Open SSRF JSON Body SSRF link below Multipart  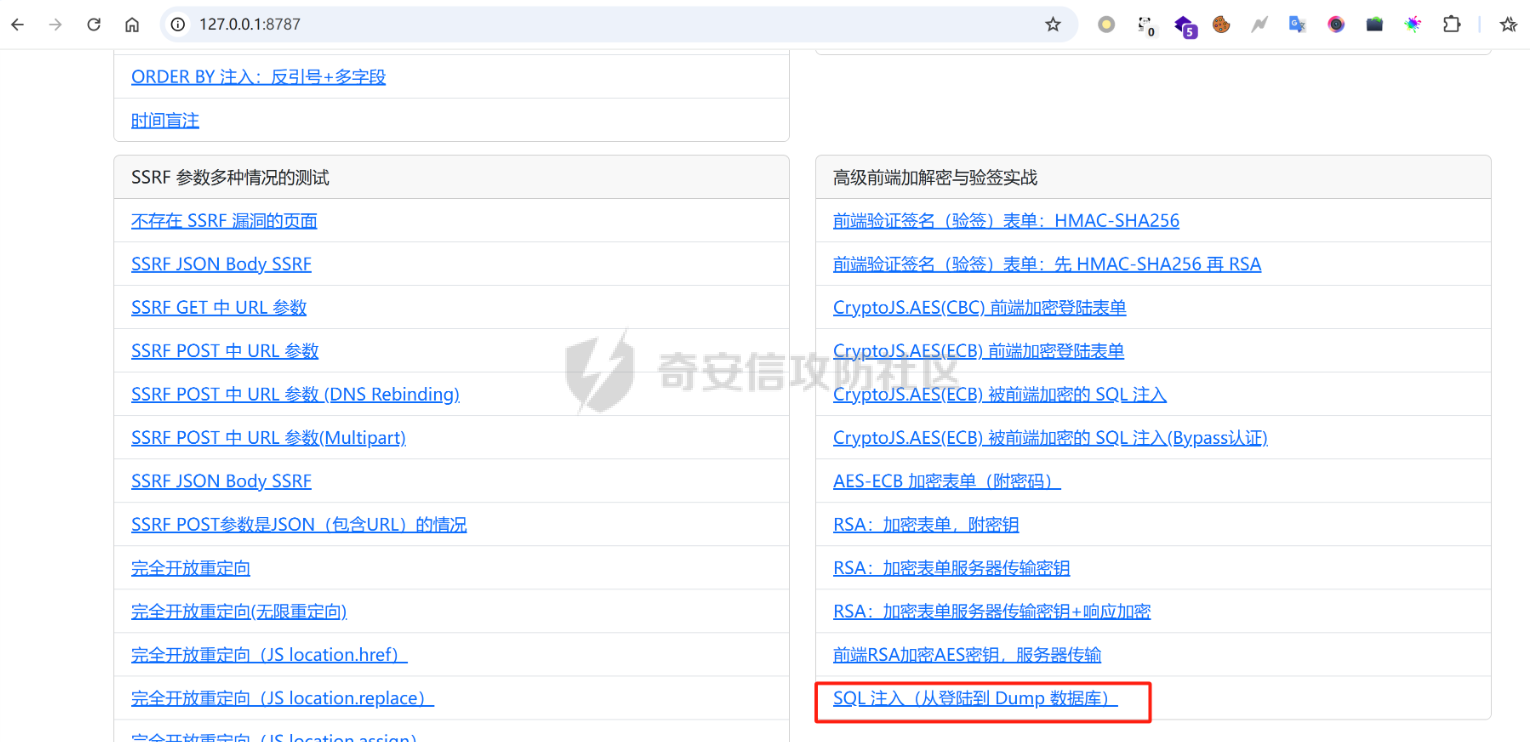pos(221,481)
